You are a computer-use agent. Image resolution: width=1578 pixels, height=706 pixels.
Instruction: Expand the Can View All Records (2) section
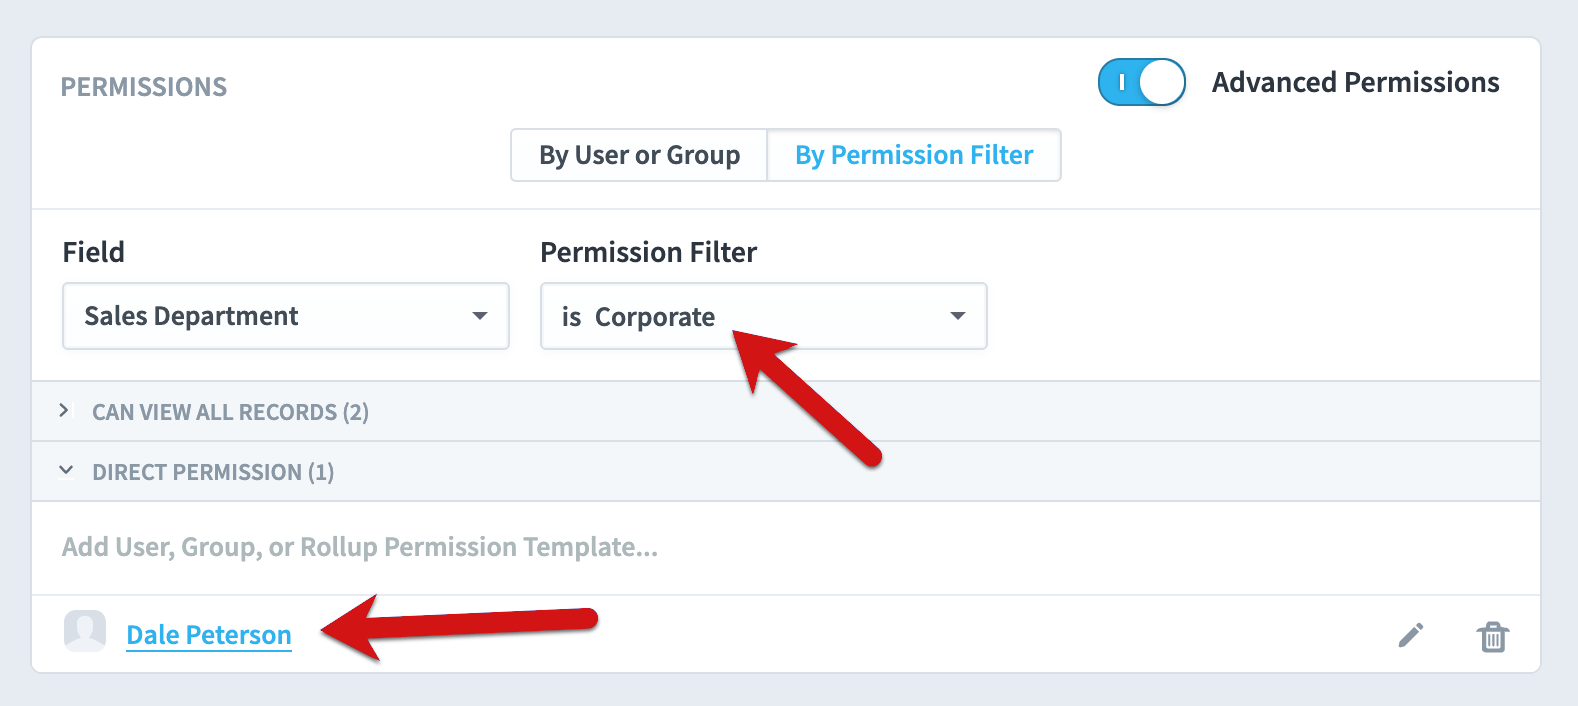[786, 411]
